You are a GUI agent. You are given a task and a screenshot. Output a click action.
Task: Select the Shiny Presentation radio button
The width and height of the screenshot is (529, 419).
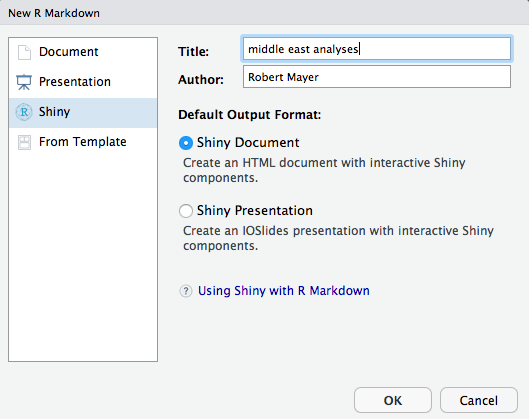(186, 211)
